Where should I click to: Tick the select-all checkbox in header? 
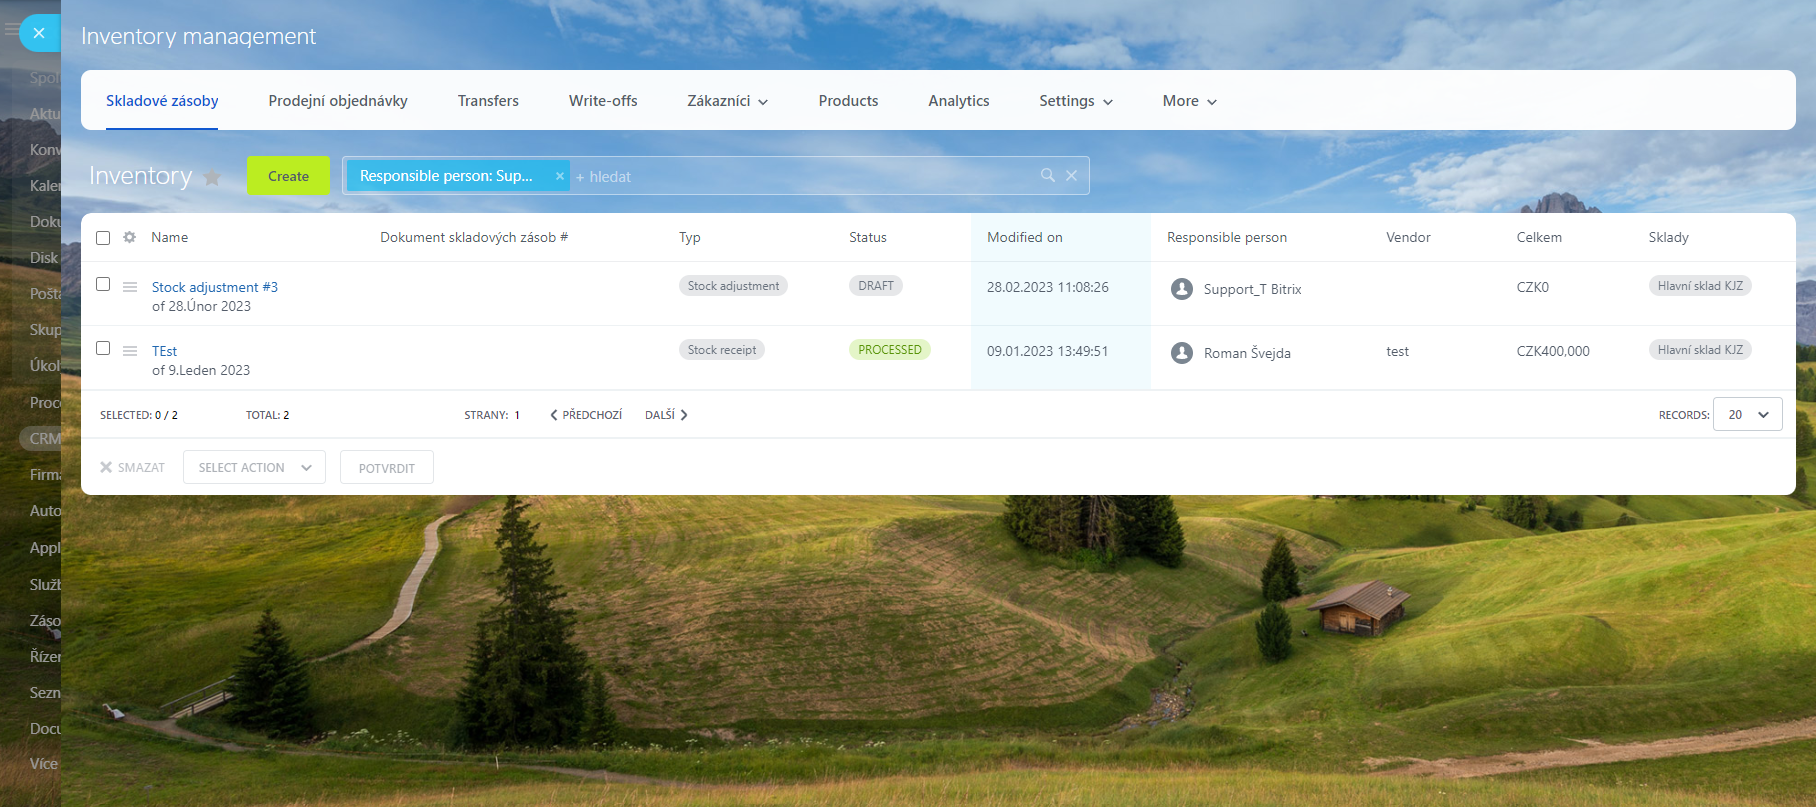[103, 238]
